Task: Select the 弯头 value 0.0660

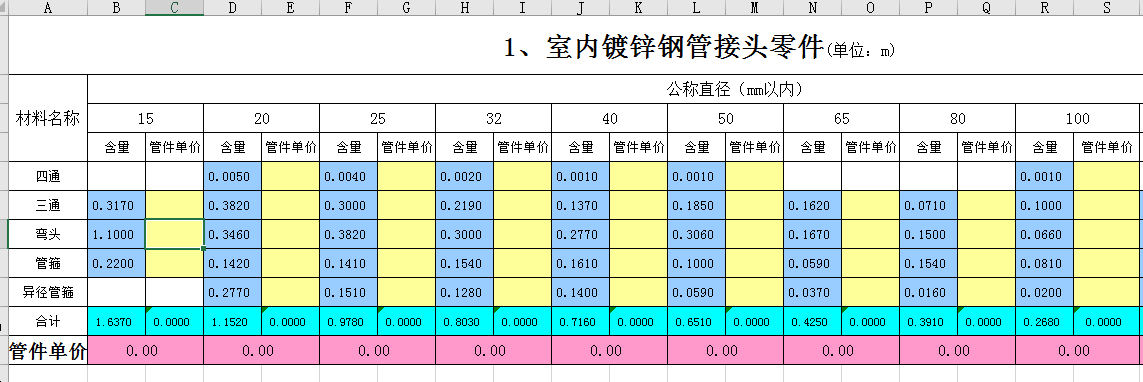Action: click(1045, 234)
